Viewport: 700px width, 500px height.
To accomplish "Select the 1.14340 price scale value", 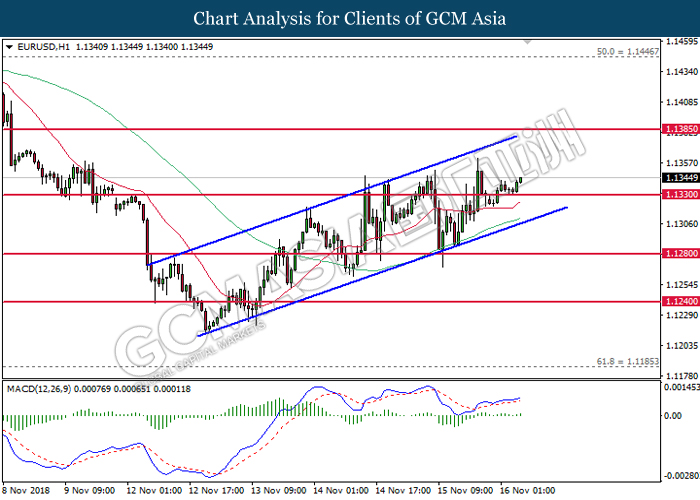I will click(682, 71).
